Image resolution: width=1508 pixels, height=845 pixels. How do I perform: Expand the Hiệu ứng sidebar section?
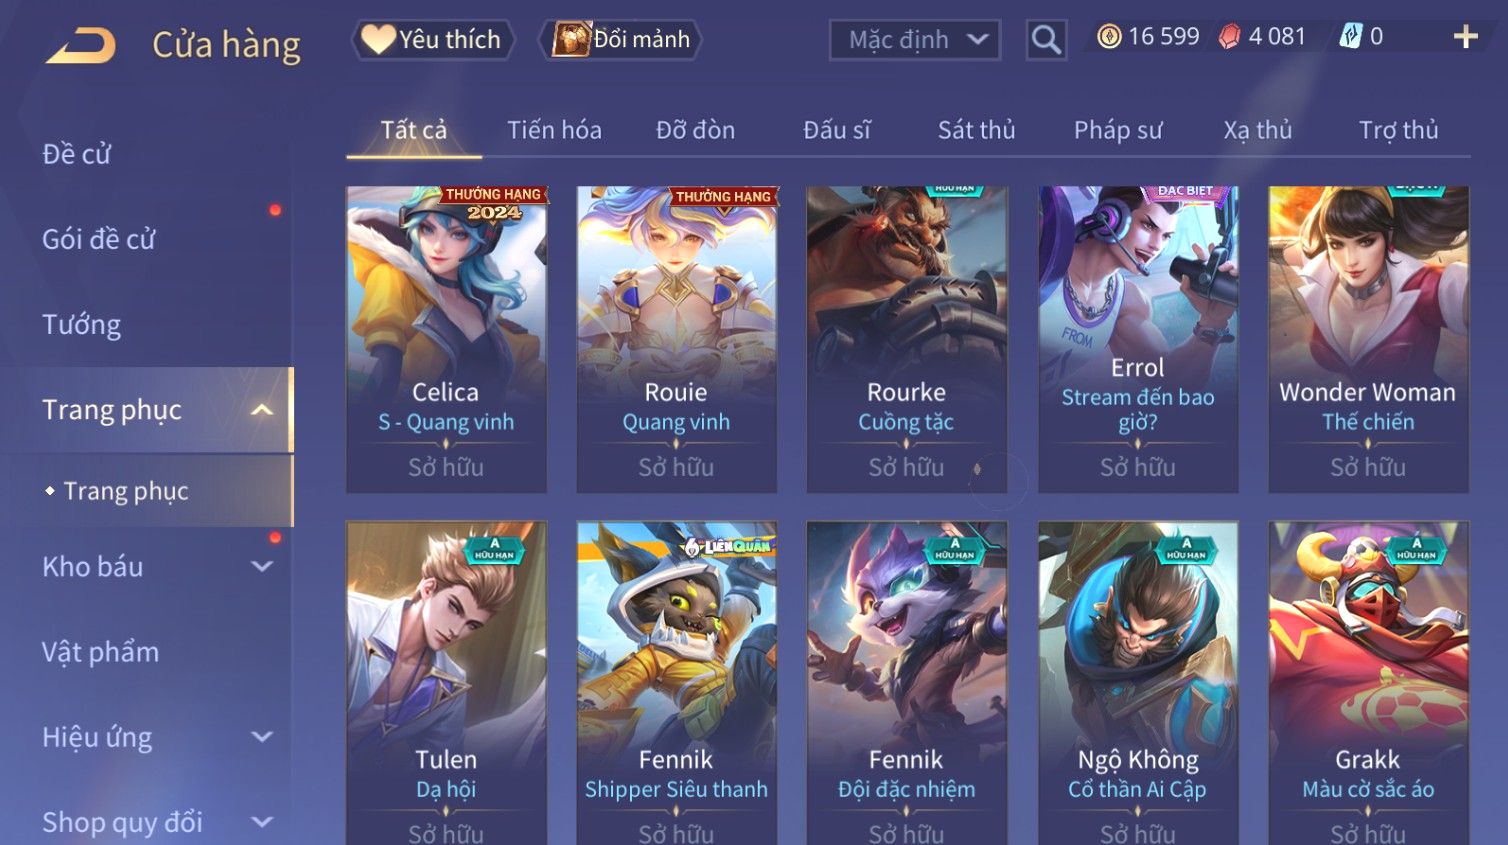point(262,737)
